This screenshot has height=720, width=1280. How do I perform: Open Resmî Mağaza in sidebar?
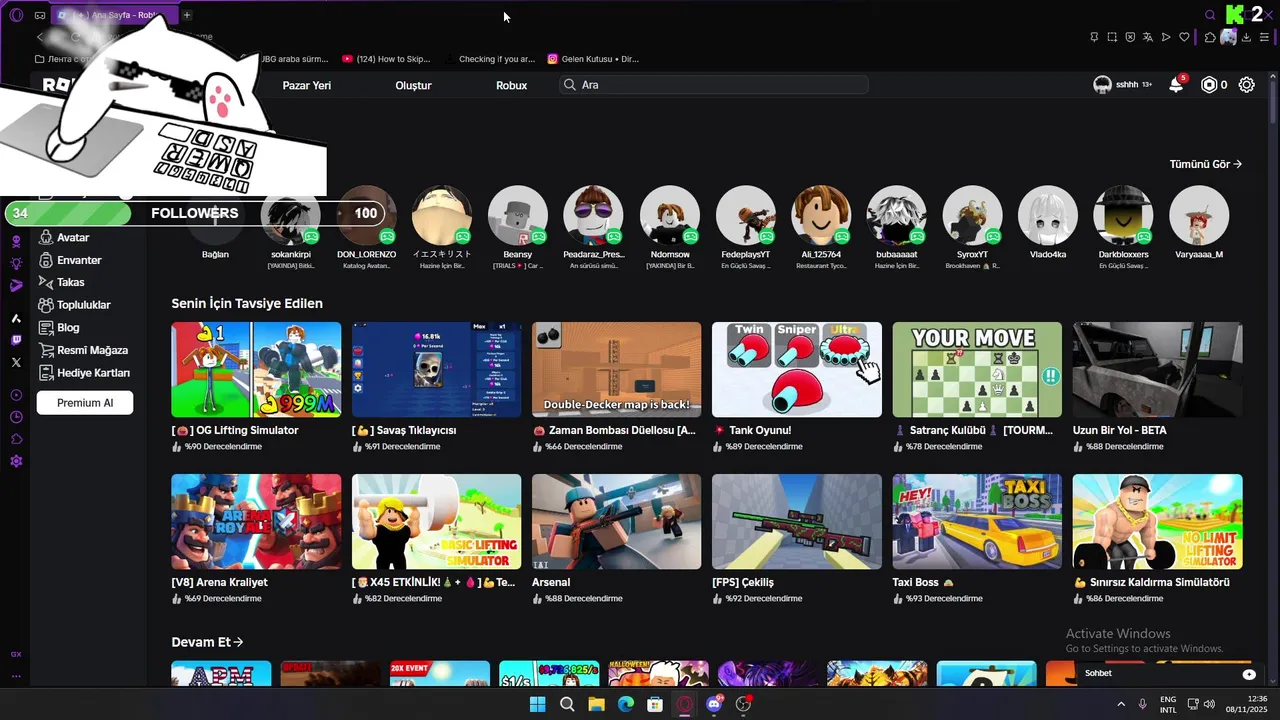click(84, 350)
